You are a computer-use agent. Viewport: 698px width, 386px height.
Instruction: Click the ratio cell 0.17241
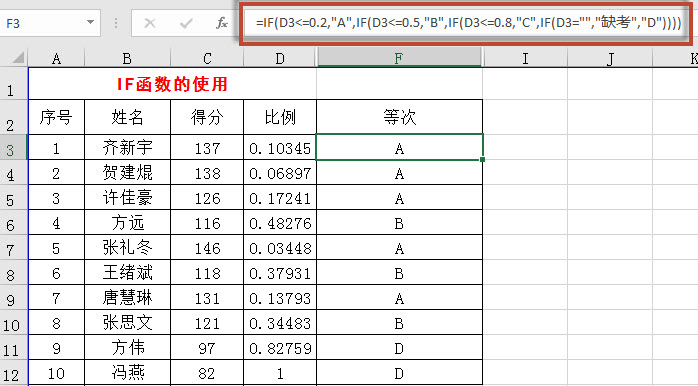[280, 197]
